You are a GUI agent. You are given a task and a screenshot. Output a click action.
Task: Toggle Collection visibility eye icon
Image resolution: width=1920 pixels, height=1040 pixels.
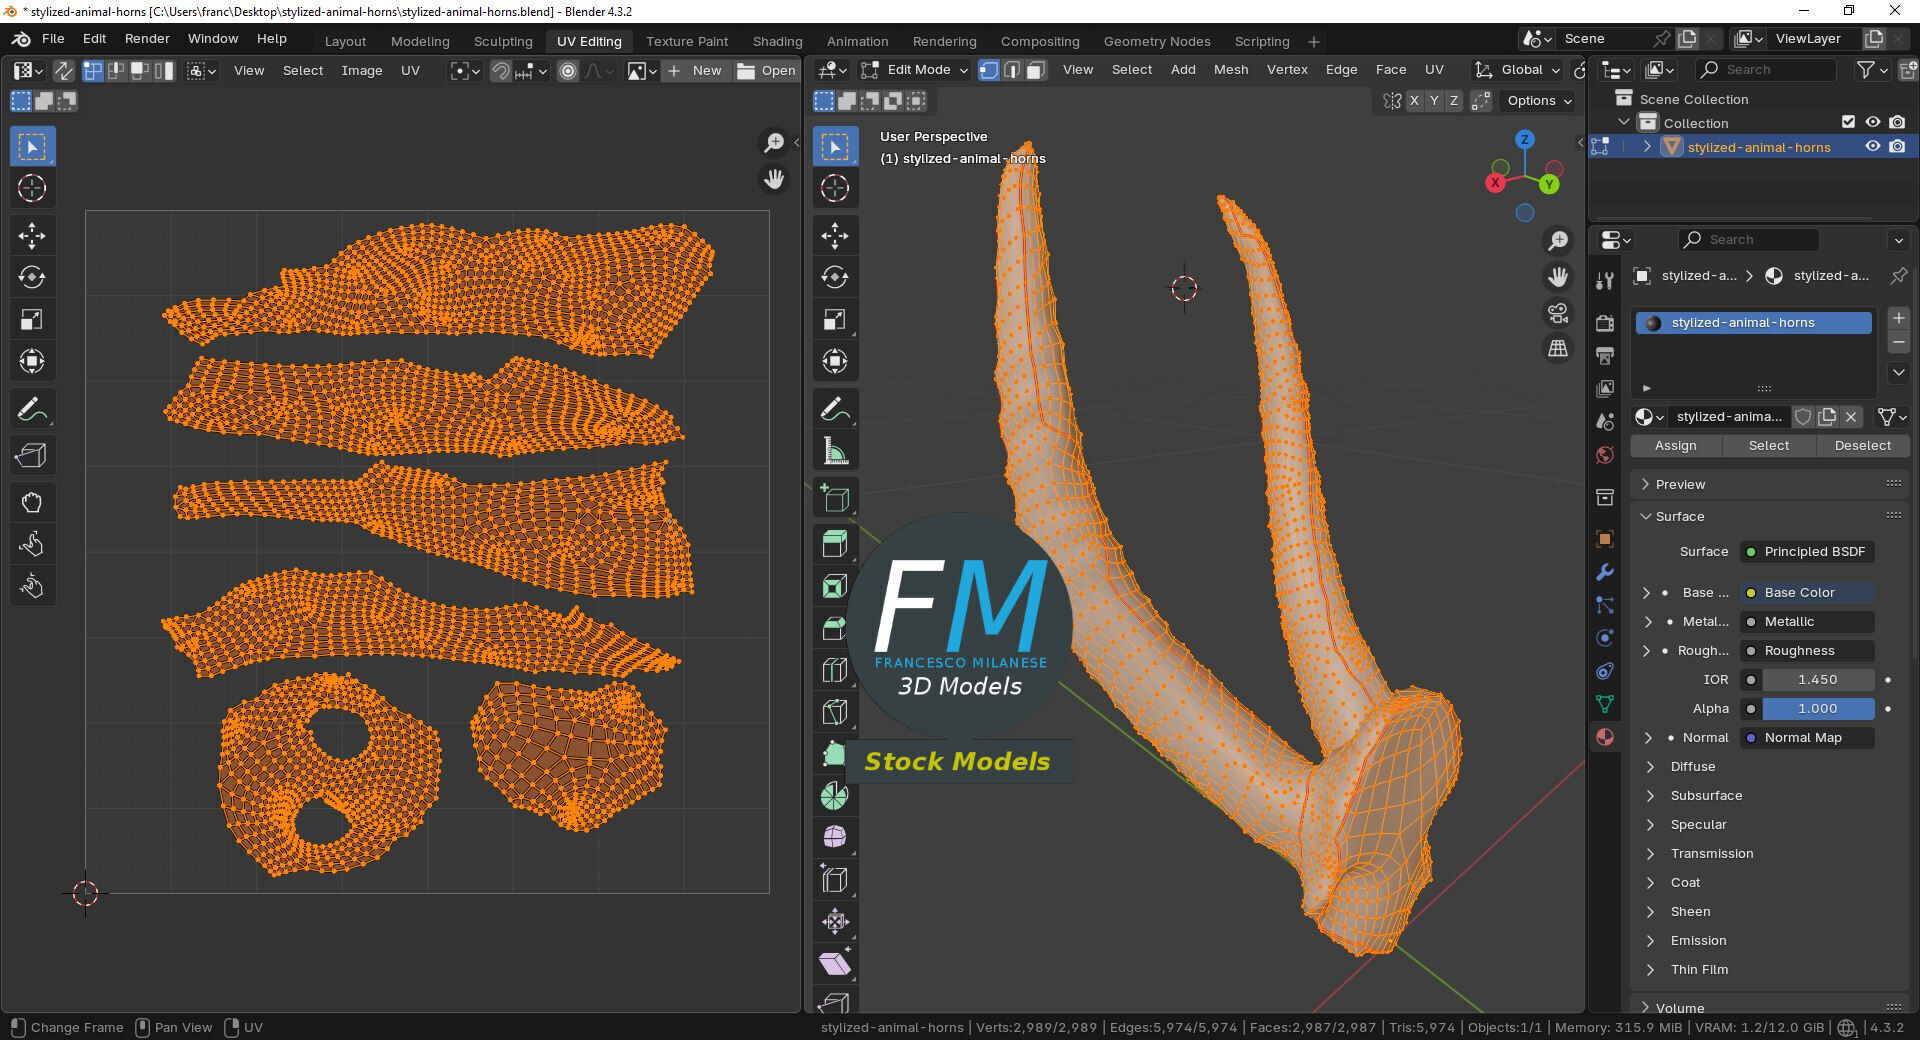pos(1873,122)
